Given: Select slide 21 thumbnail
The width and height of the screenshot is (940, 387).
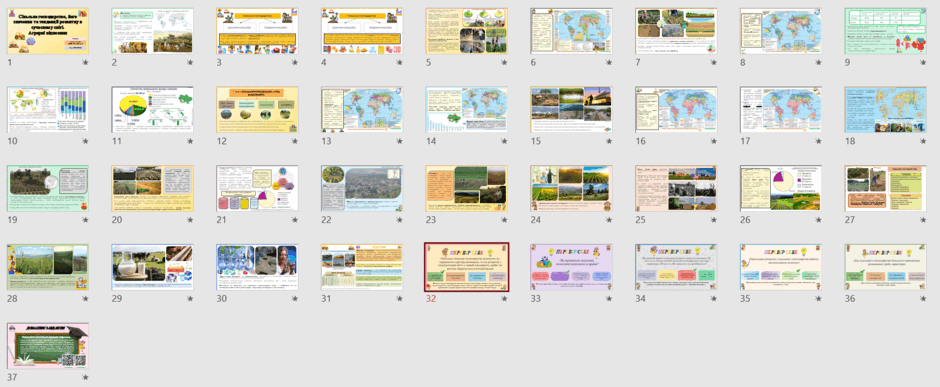Looking at the screenshot, I should (x=257, y=188).
